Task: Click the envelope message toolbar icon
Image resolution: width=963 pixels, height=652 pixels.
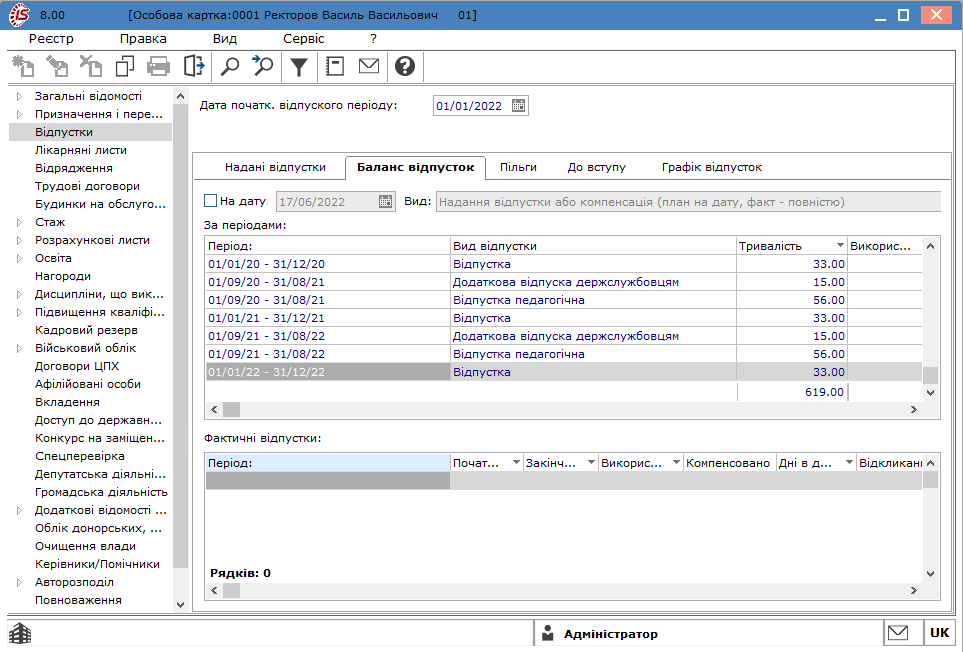Action: (x=368, y=65)
